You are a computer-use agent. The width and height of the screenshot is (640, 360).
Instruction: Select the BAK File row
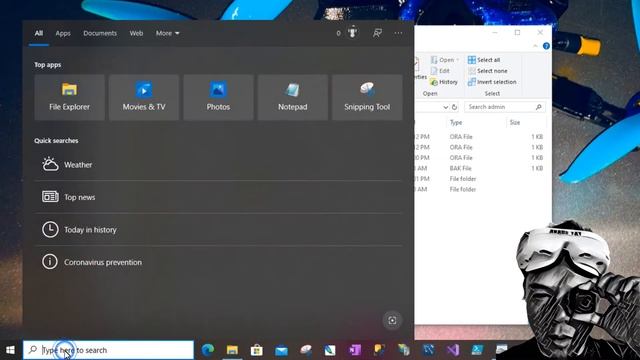pos(480,168)
